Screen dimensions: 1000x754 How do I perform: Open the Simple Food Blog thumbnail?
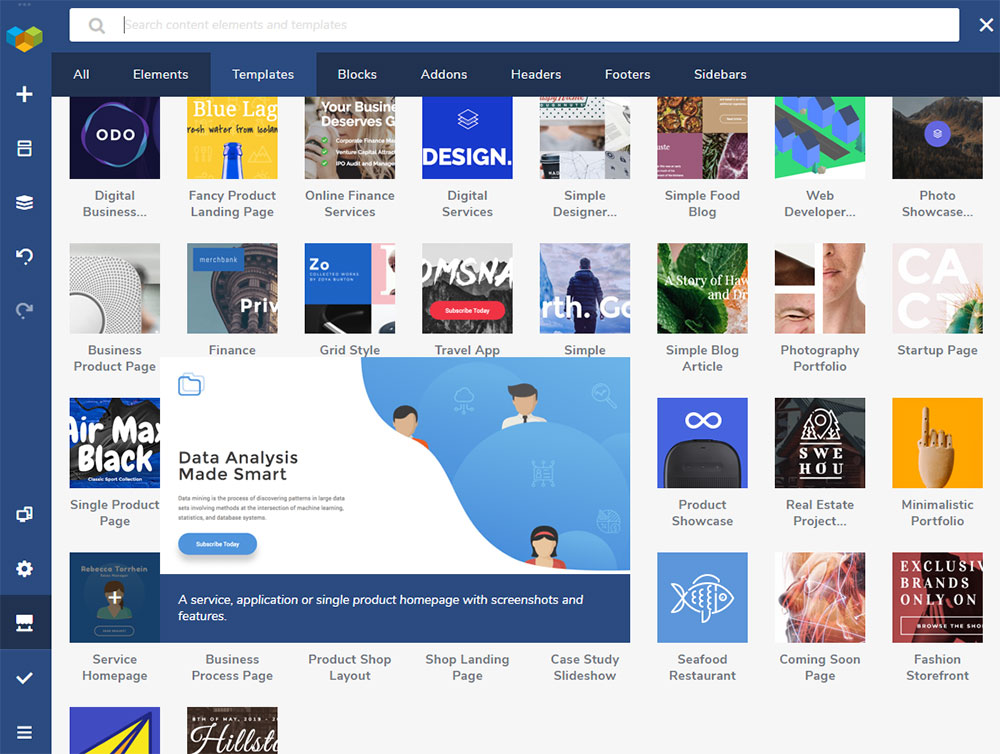point(702,138)
